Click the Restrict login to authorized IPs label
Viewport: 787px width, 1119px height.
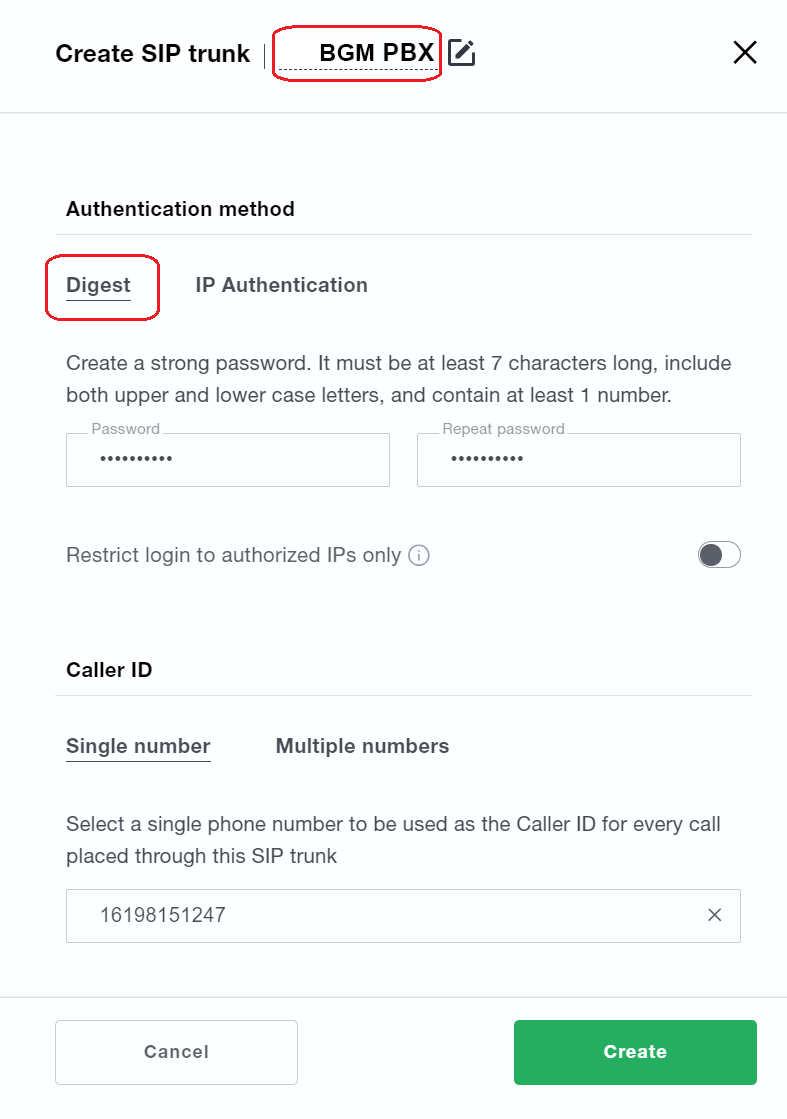point(233,555)
